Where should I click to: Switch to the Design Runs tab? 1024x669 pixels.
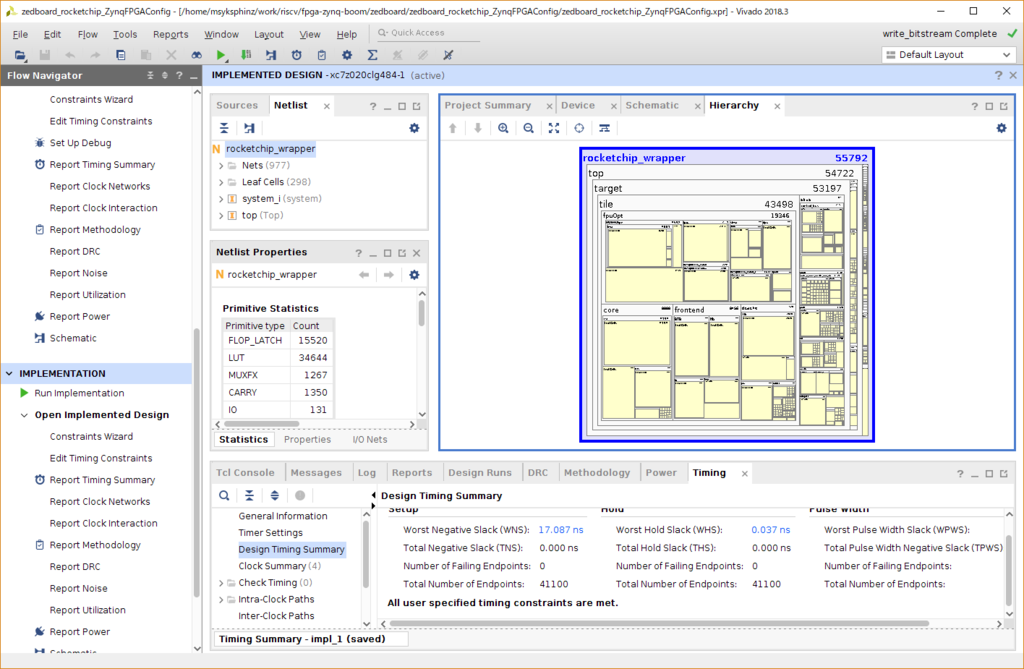coord(480,472)
